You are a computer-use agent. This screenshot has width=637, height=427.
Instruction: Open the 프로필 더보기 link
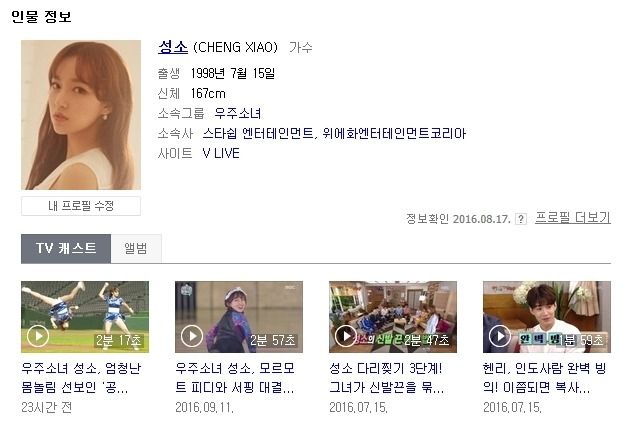pos(573,217)
